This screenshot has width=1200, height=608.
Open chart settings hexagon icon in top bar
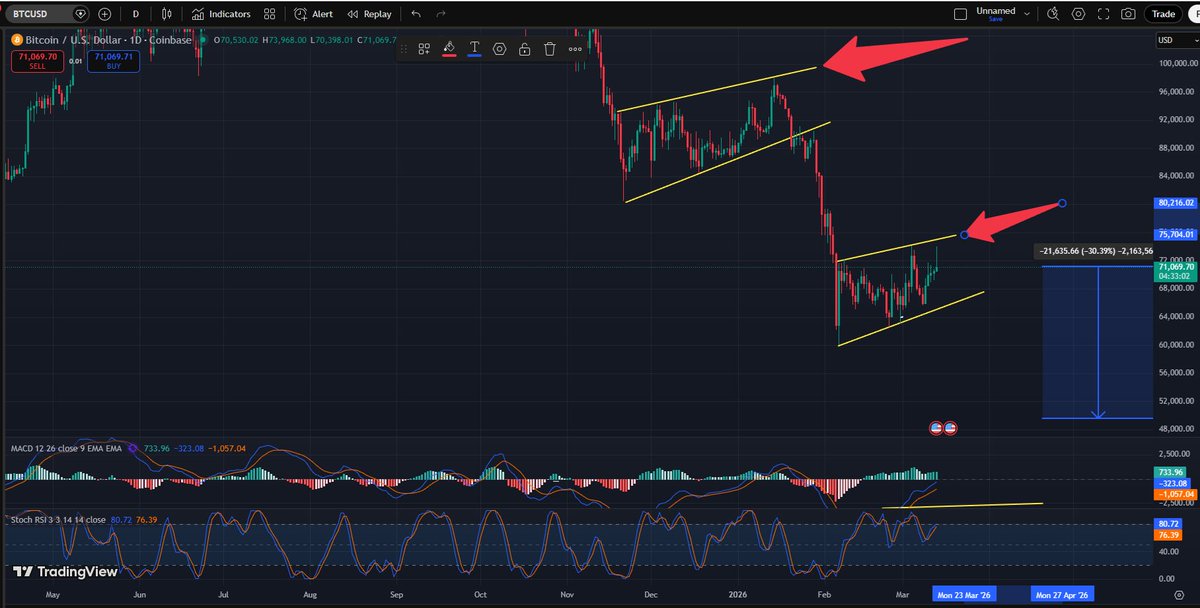[1078, 14]
